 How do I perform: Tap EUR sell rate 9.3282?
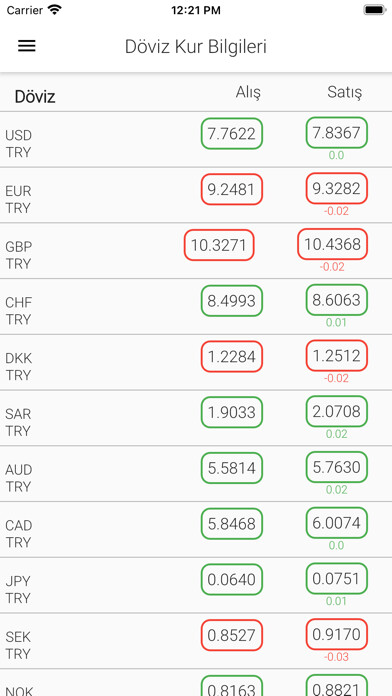coord(337,189)
